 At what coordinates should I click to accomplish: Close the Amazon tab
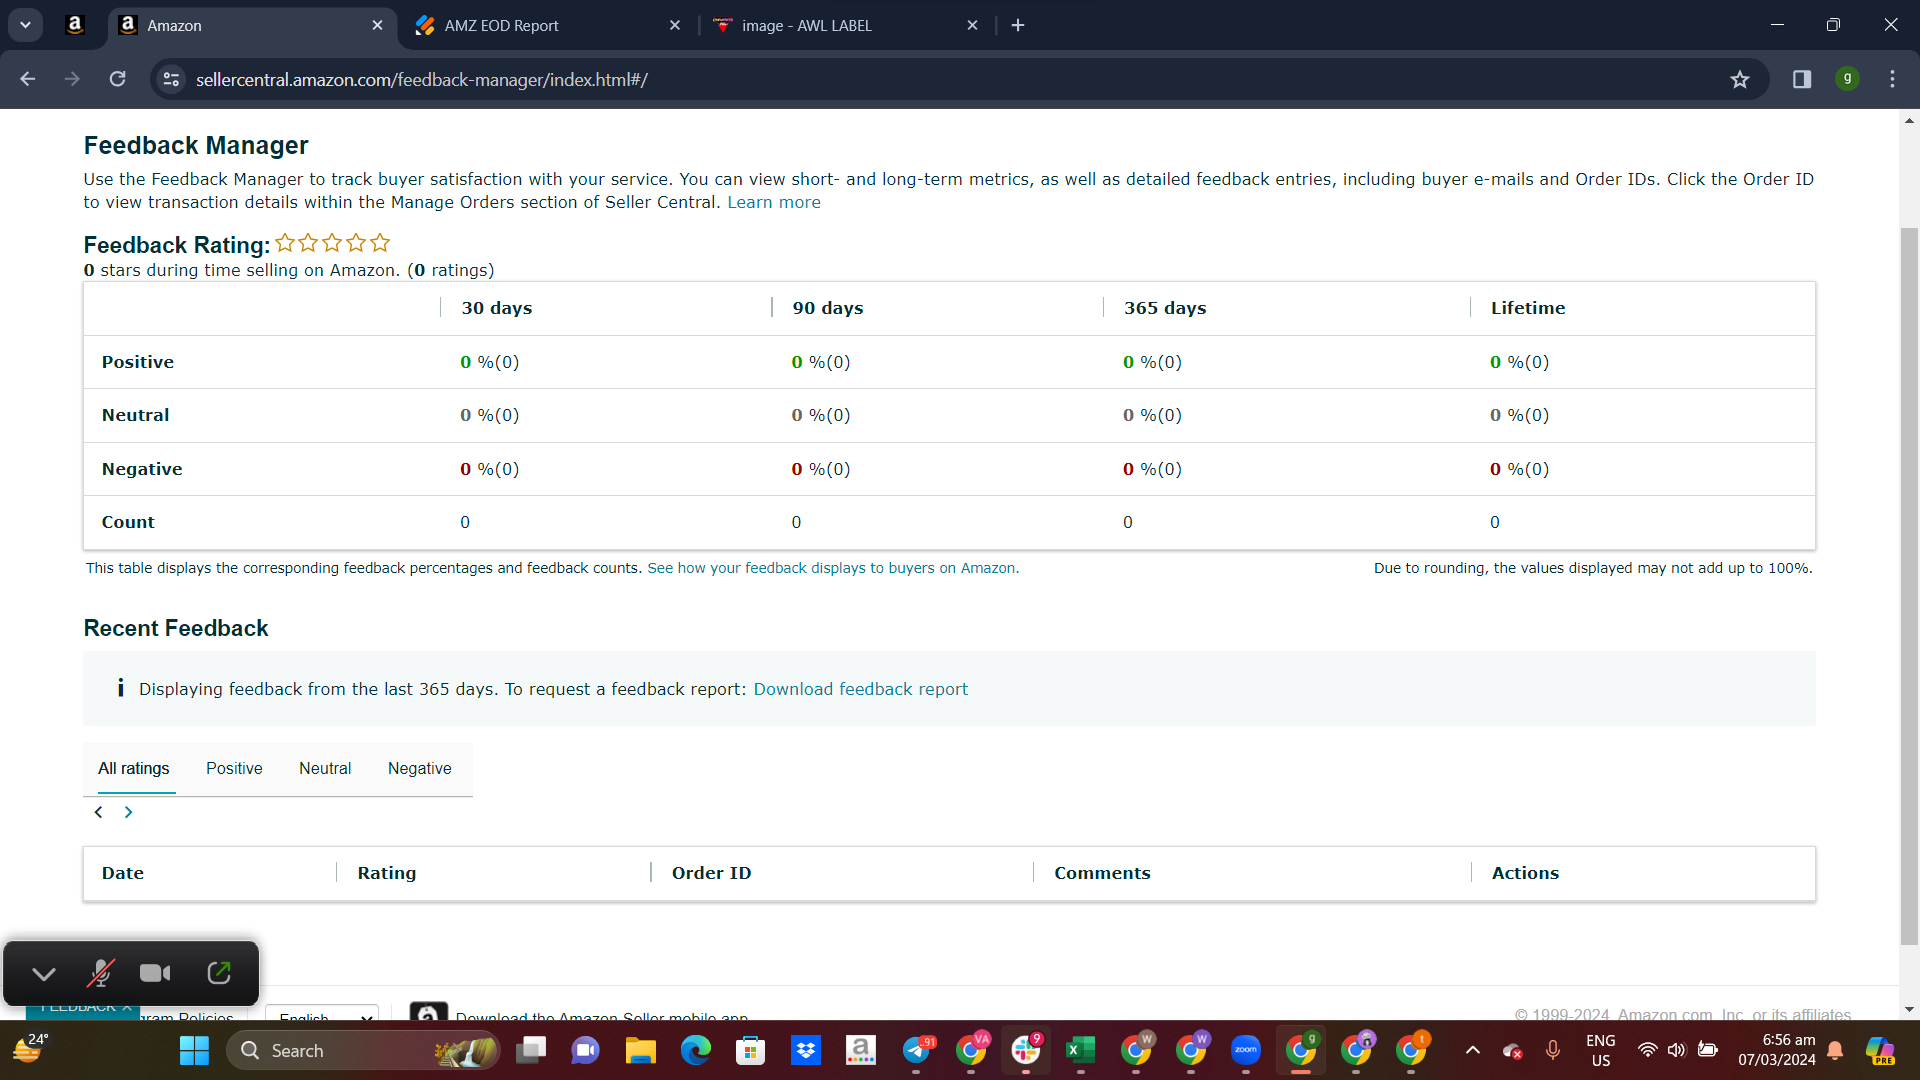pyautogui.click(x=377, y=25)
